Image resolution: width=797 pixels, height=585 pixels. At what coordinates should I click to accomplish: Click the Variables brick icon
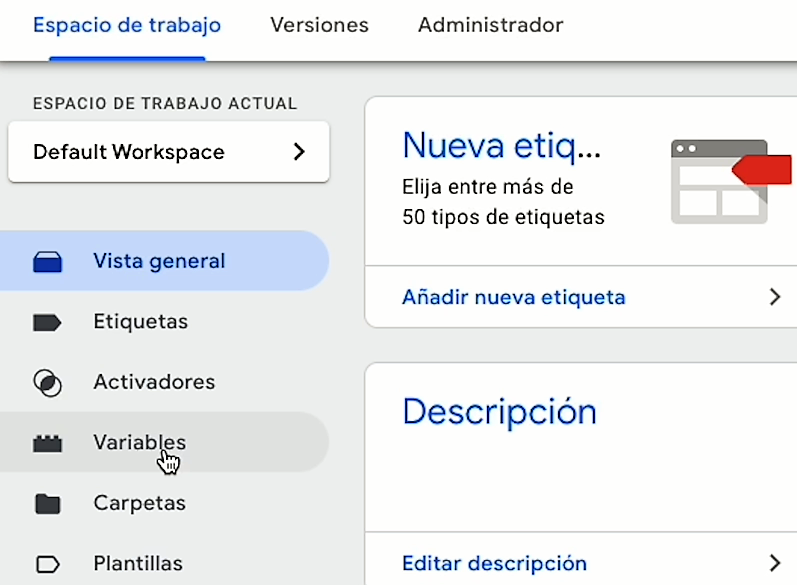pyautogui.click(x=47, y=444)
